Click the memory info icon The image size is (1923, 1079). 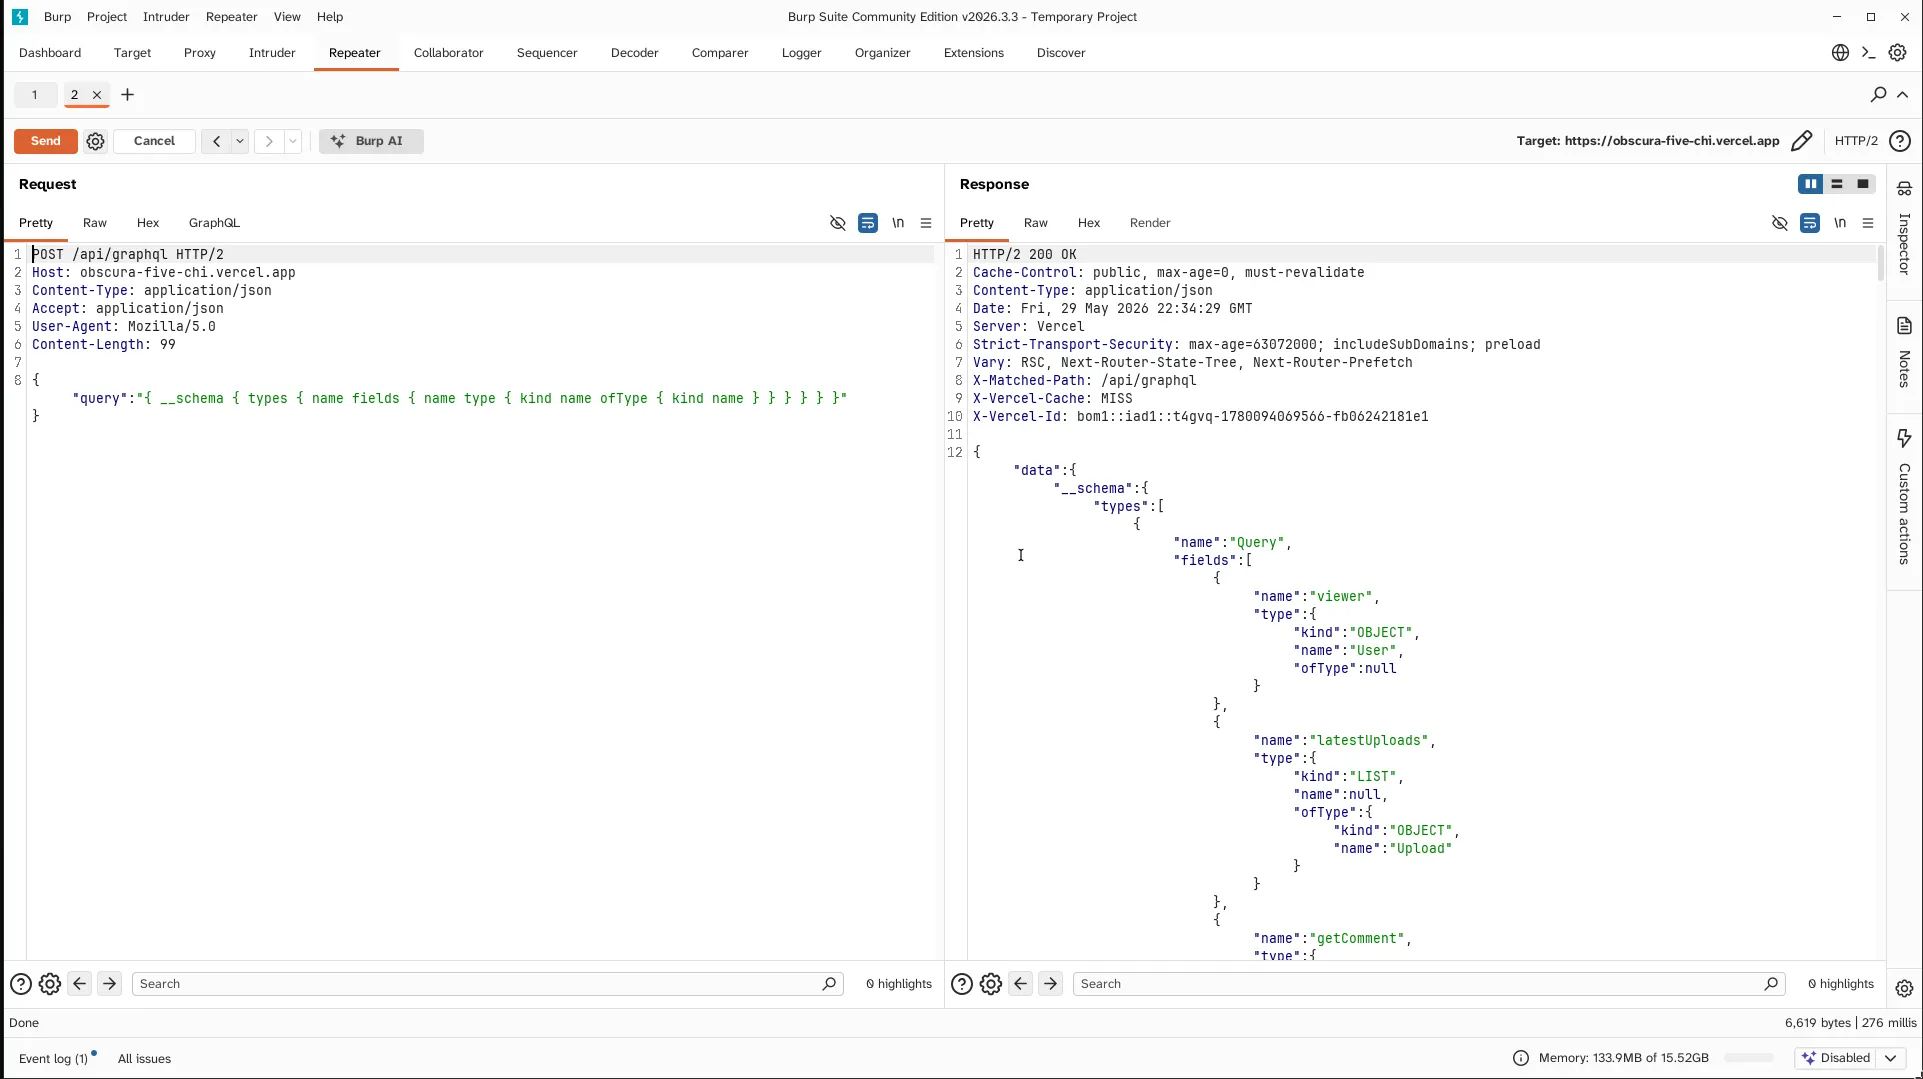click(1521, 1058)
